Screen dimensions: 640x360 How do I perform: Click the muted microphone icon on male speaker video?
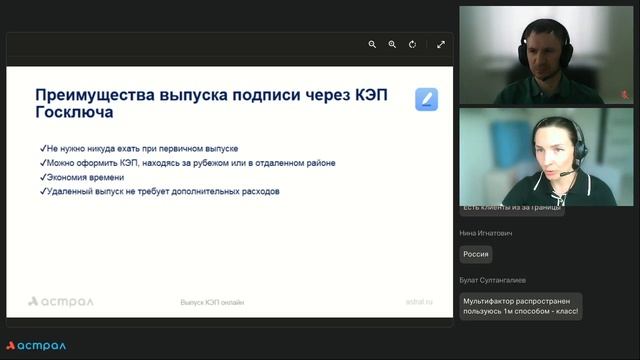[624, 95]
